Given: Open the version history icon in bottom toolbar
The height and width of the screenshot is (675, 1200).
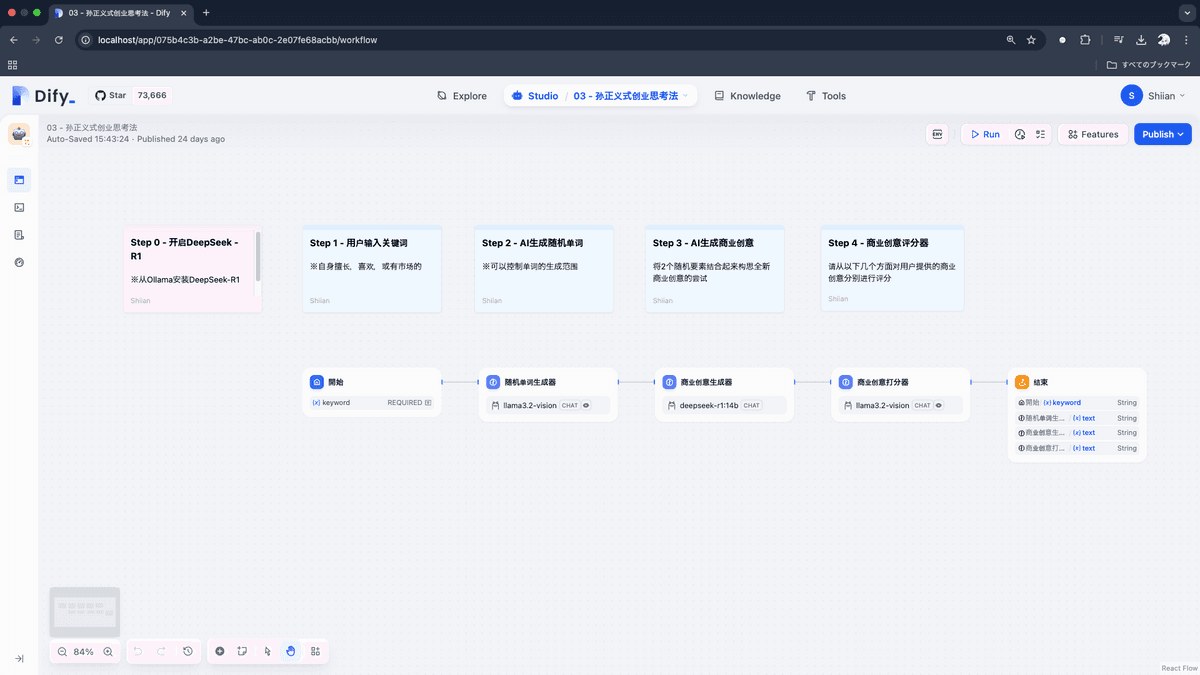Looking at the screenshot, I should pyautogui.click(x=188, y=651).
